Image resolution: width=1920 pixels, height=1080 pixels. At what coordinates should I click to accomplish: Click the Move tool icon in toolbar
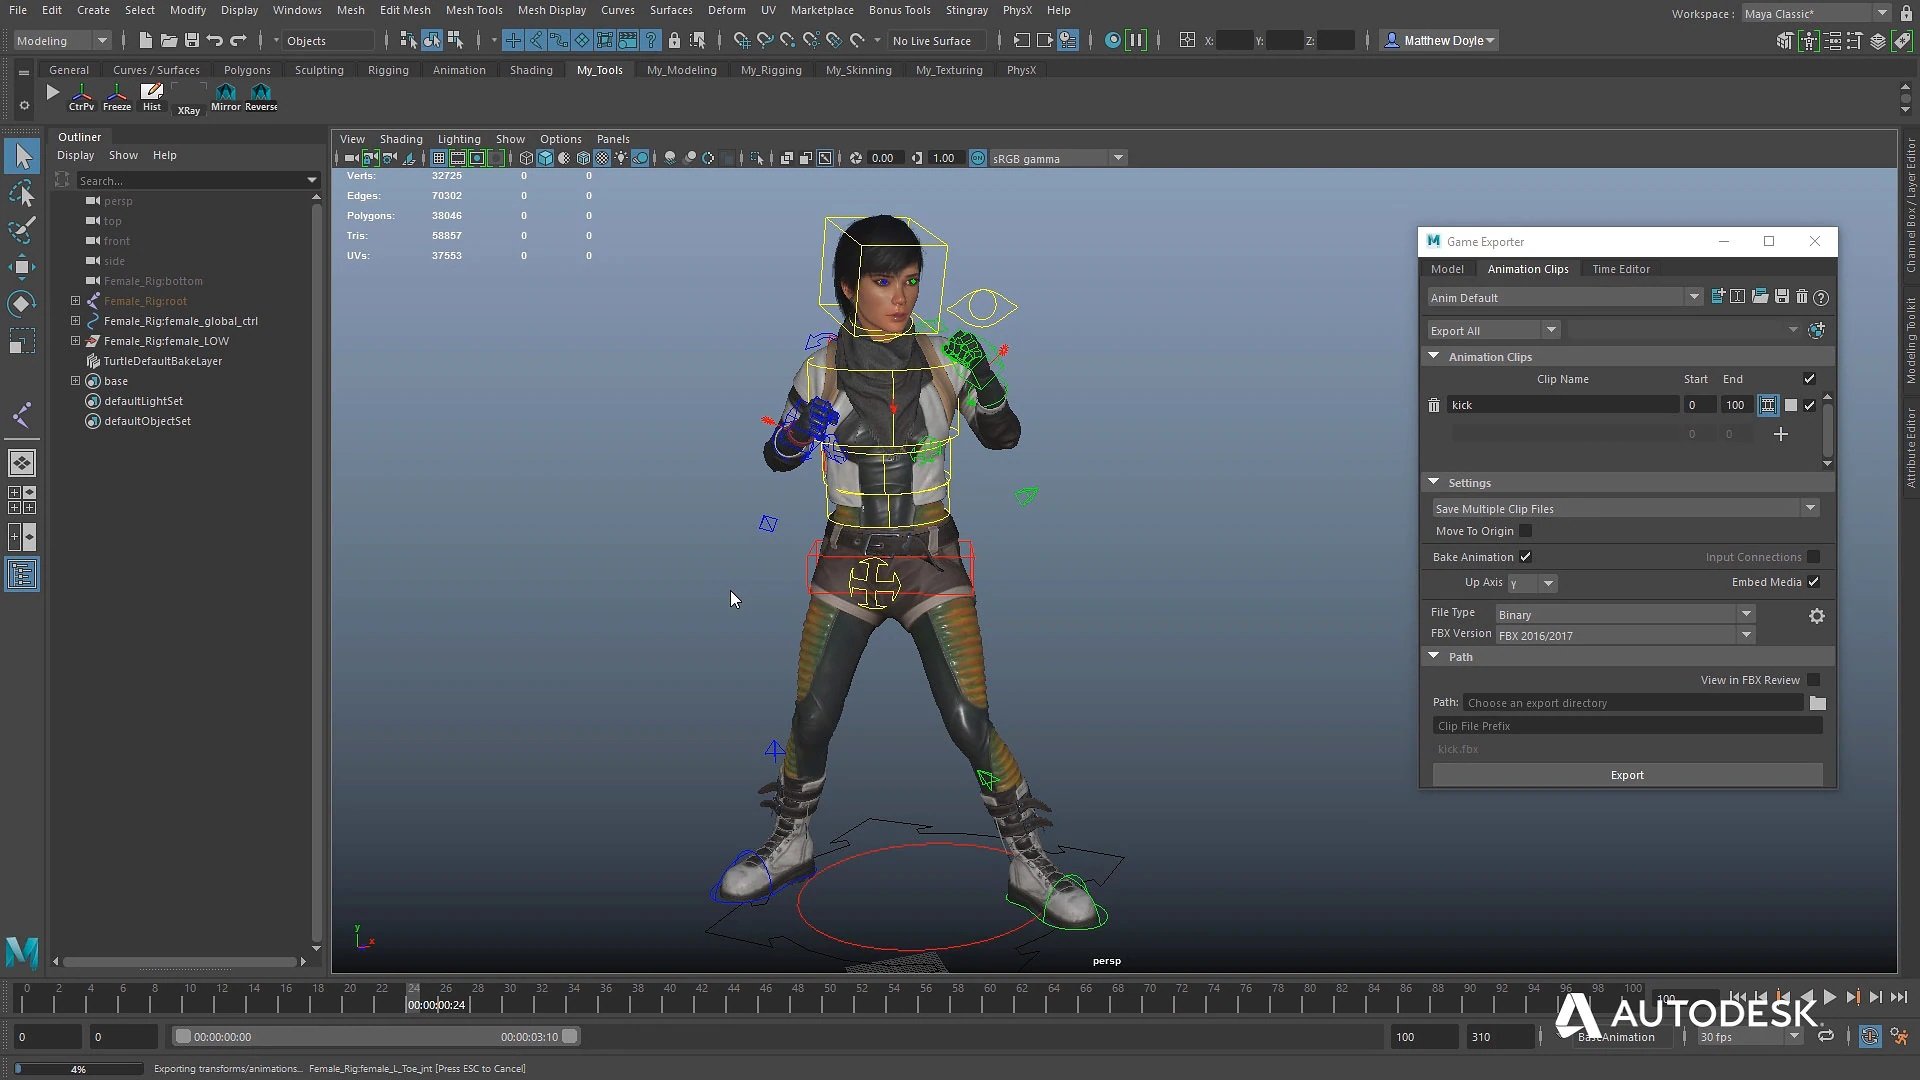[x=21, y=265]
